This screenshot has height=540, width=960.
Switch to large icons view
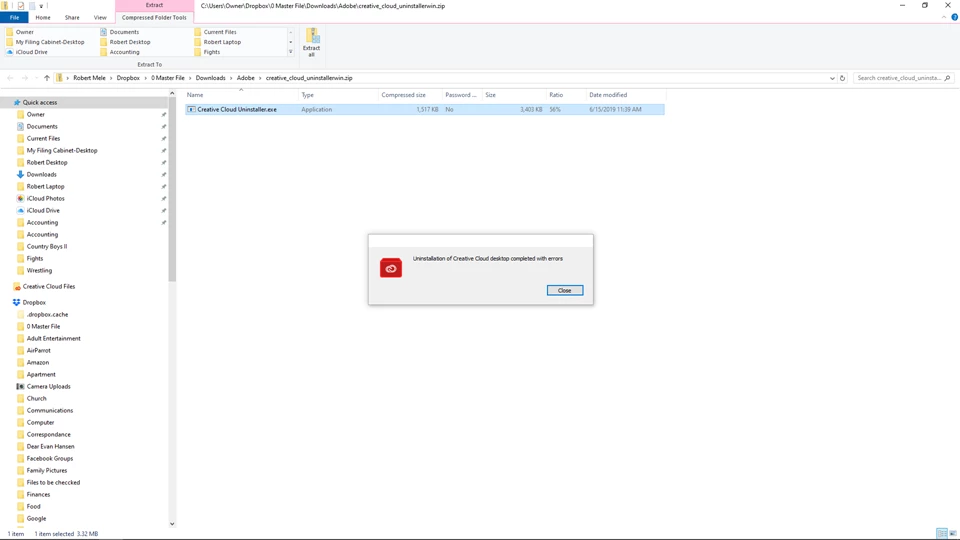(953, 534)
